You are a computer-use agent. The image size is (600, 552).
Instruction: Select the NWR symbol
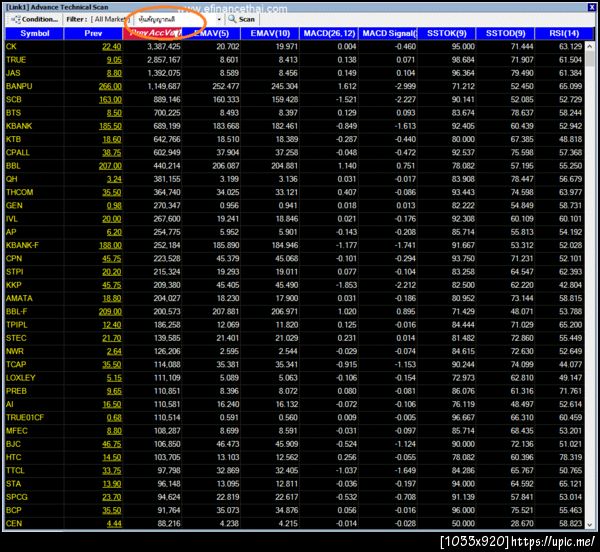(15, 352)
